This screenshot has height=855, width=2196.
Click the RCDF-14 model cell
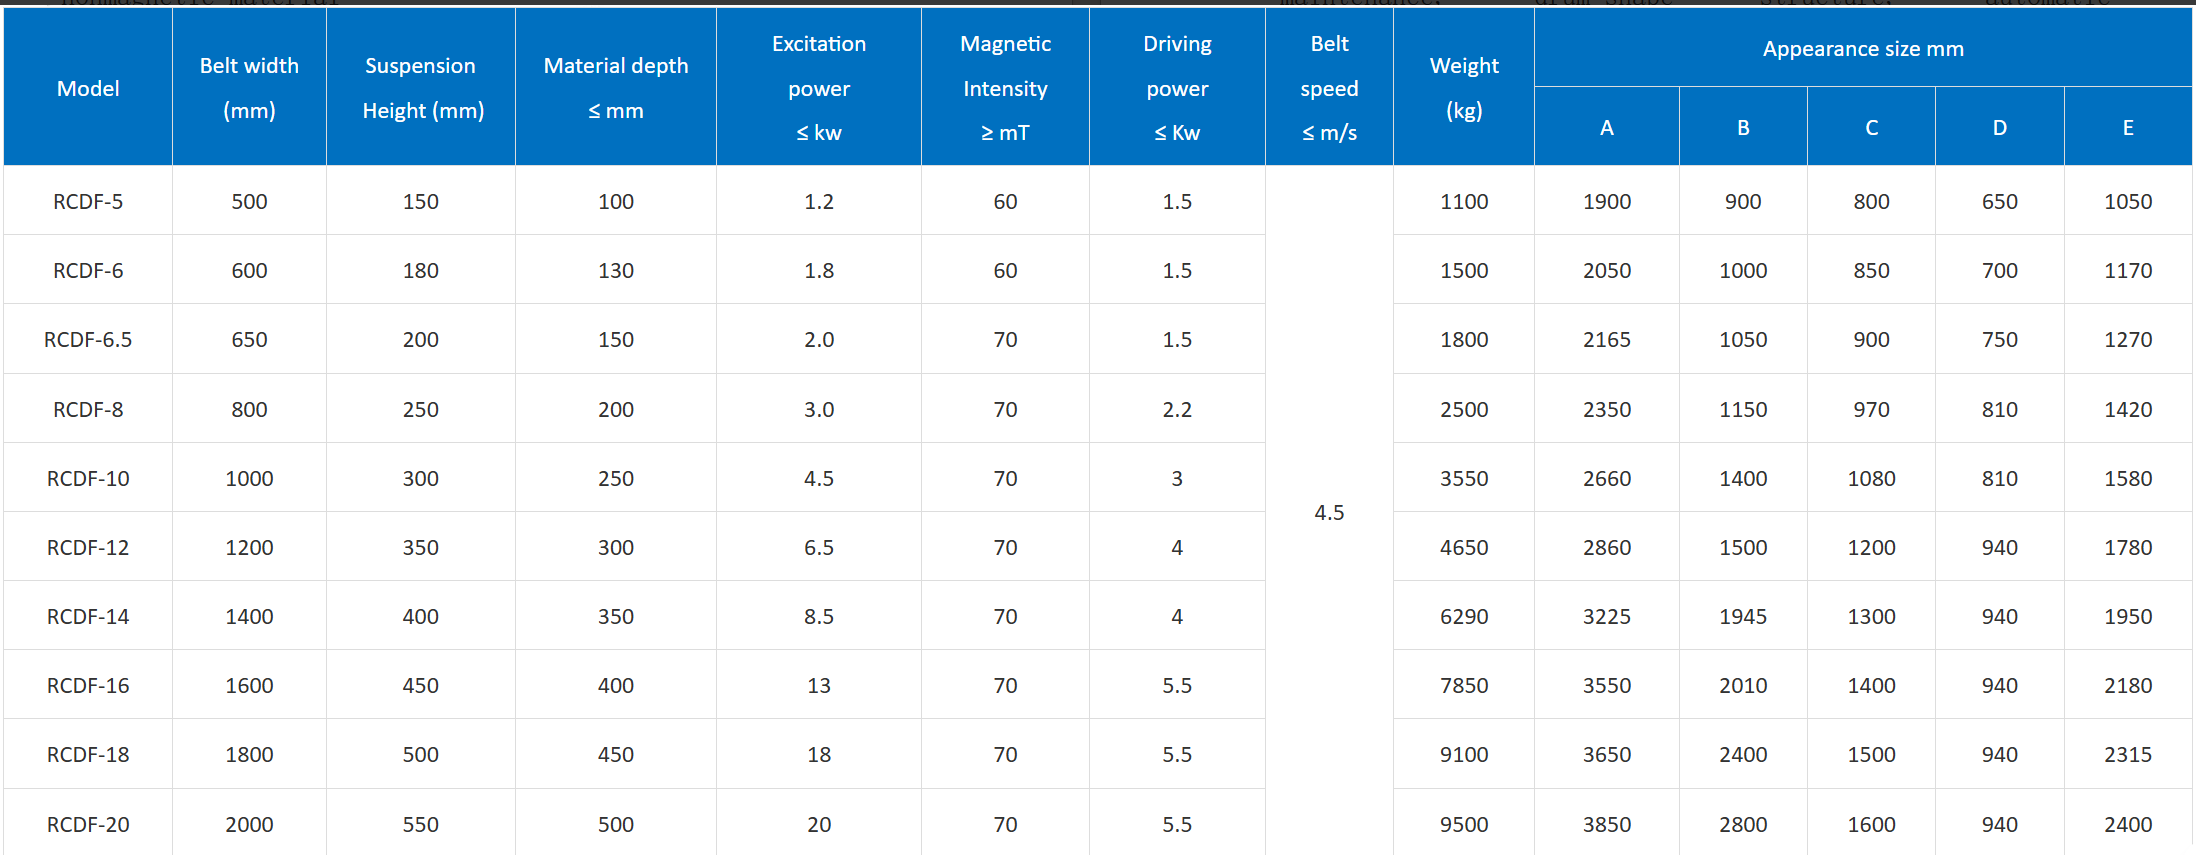88,616
